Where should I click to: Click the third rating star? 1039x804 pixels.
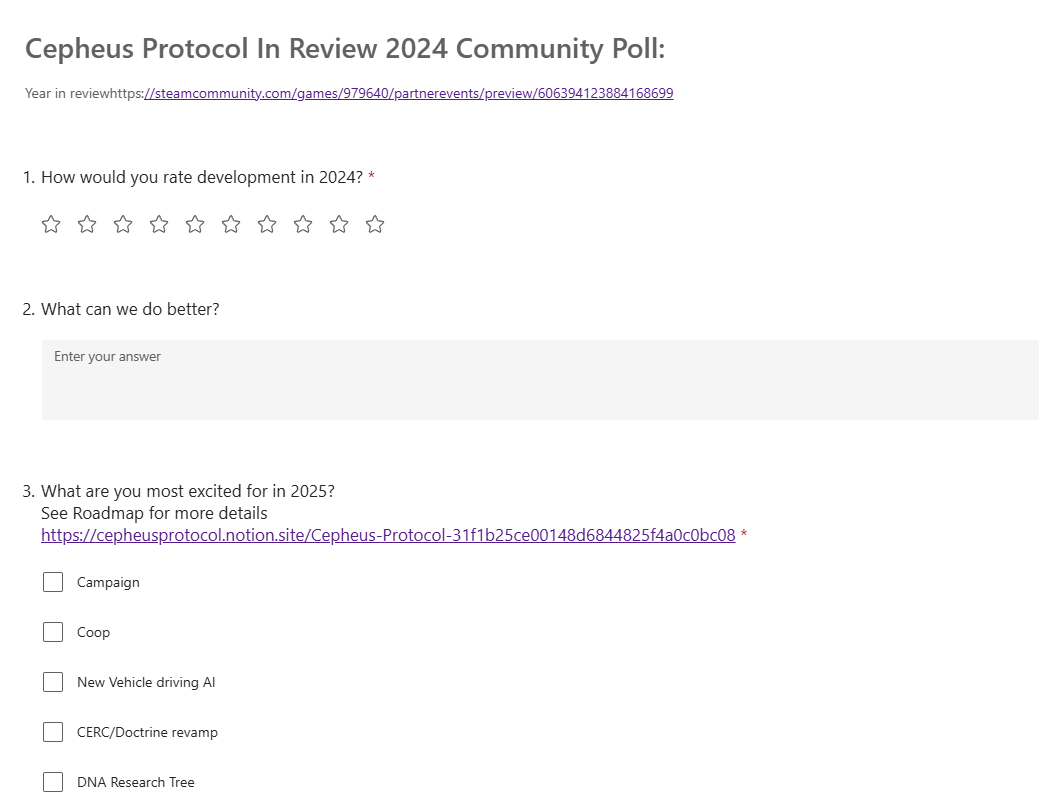tap(123, 224)
